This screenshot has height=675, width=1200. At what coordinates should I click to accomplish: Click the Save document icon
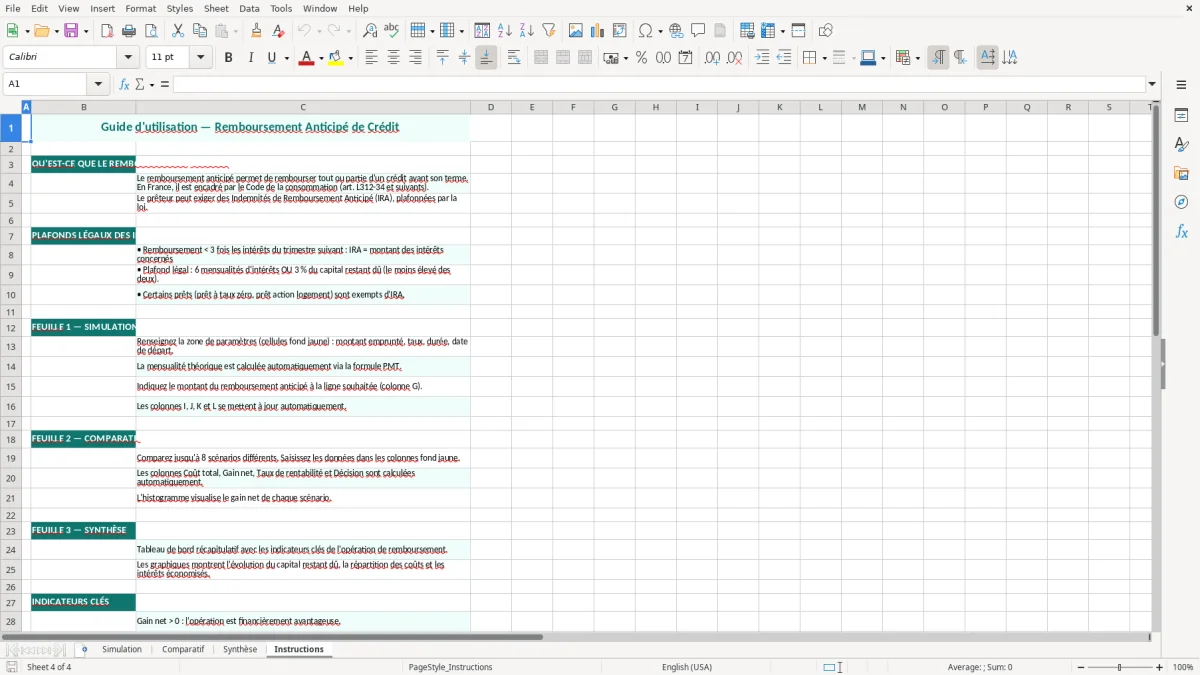pyautogui.click(x=71, y=31)
